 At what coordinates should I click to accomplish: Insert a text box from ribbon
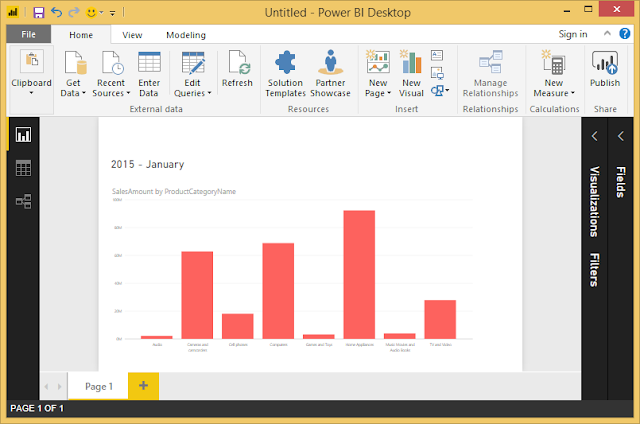(437, 55)
